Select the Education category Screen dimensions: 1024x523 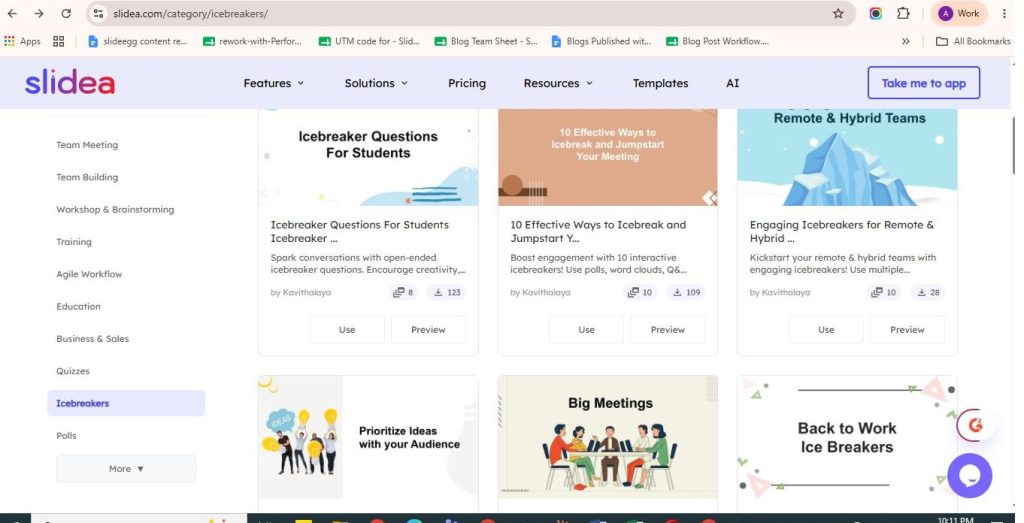pyautogui.click(x=78, y=306)
